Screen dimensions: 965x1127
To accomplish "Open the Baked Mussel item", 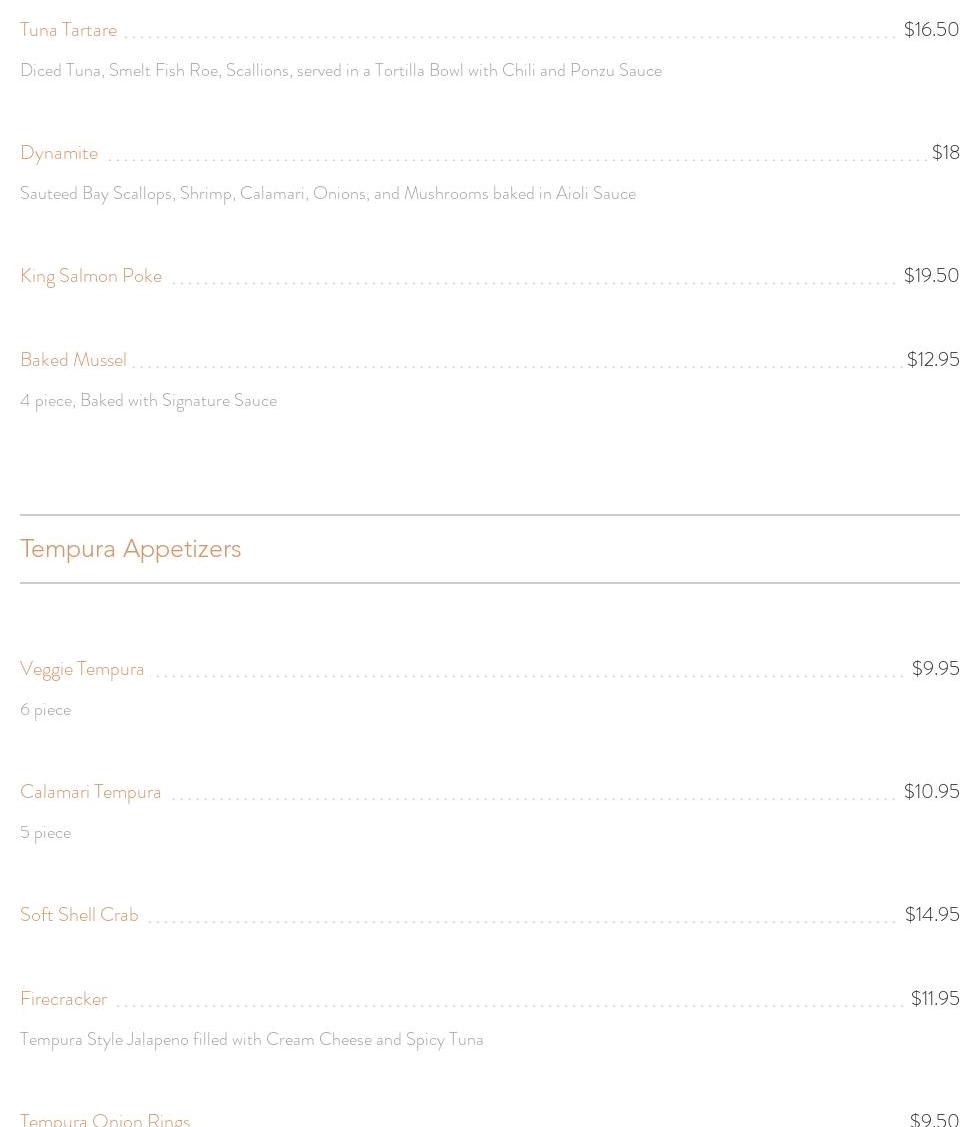I will (x=73, y=359).
